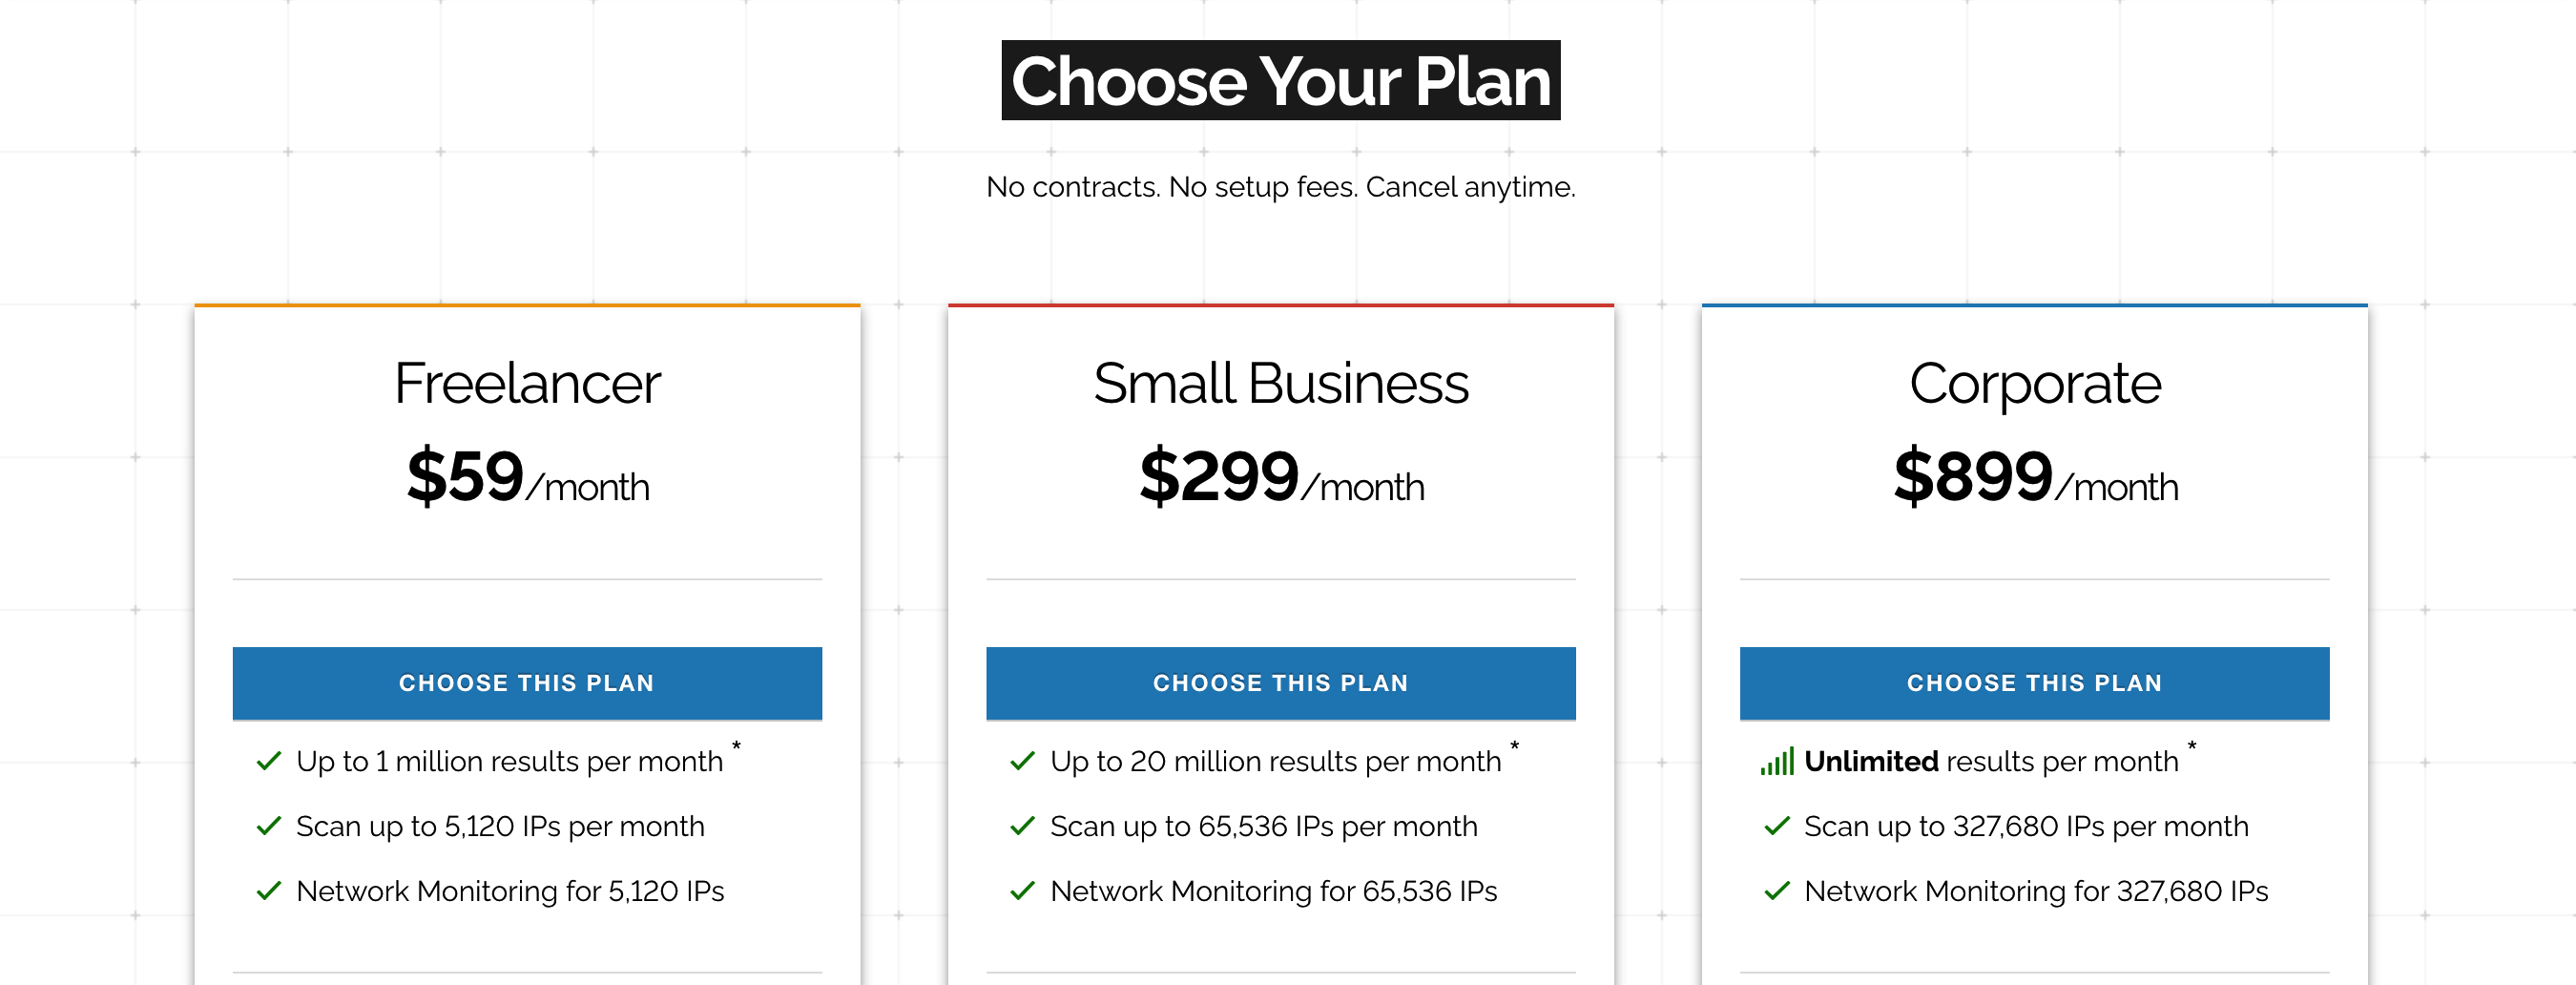Click checkmark beside Scan up to 65,536 IPs

pyautogui.click(x=1022, y=826)
